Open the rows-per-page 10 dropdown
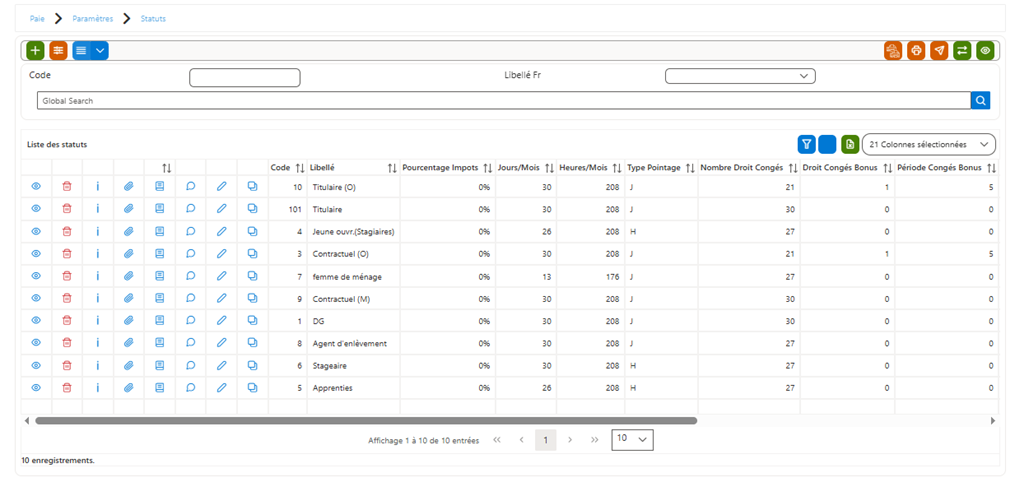 tap(632, 439)
